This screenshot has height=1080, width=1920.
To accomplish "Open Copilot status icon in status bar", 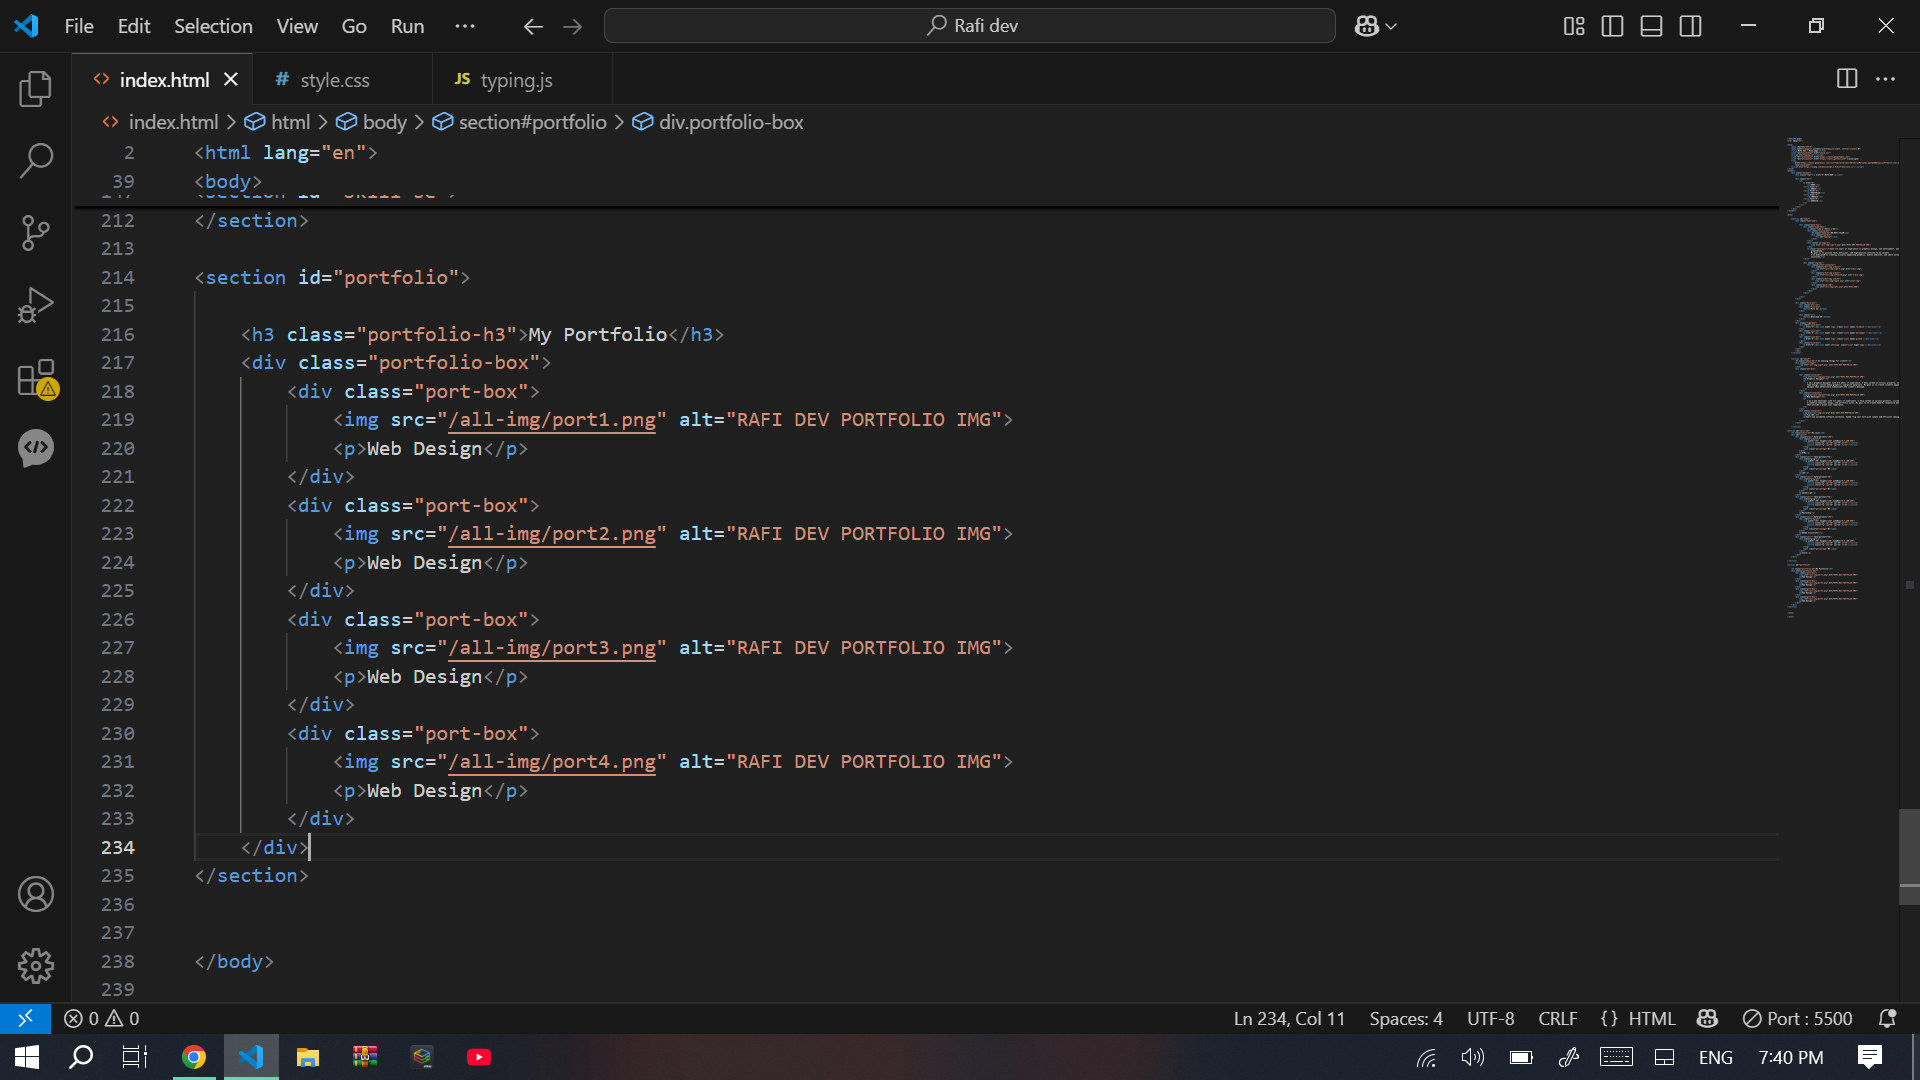I will [x=1707, y=1019].
